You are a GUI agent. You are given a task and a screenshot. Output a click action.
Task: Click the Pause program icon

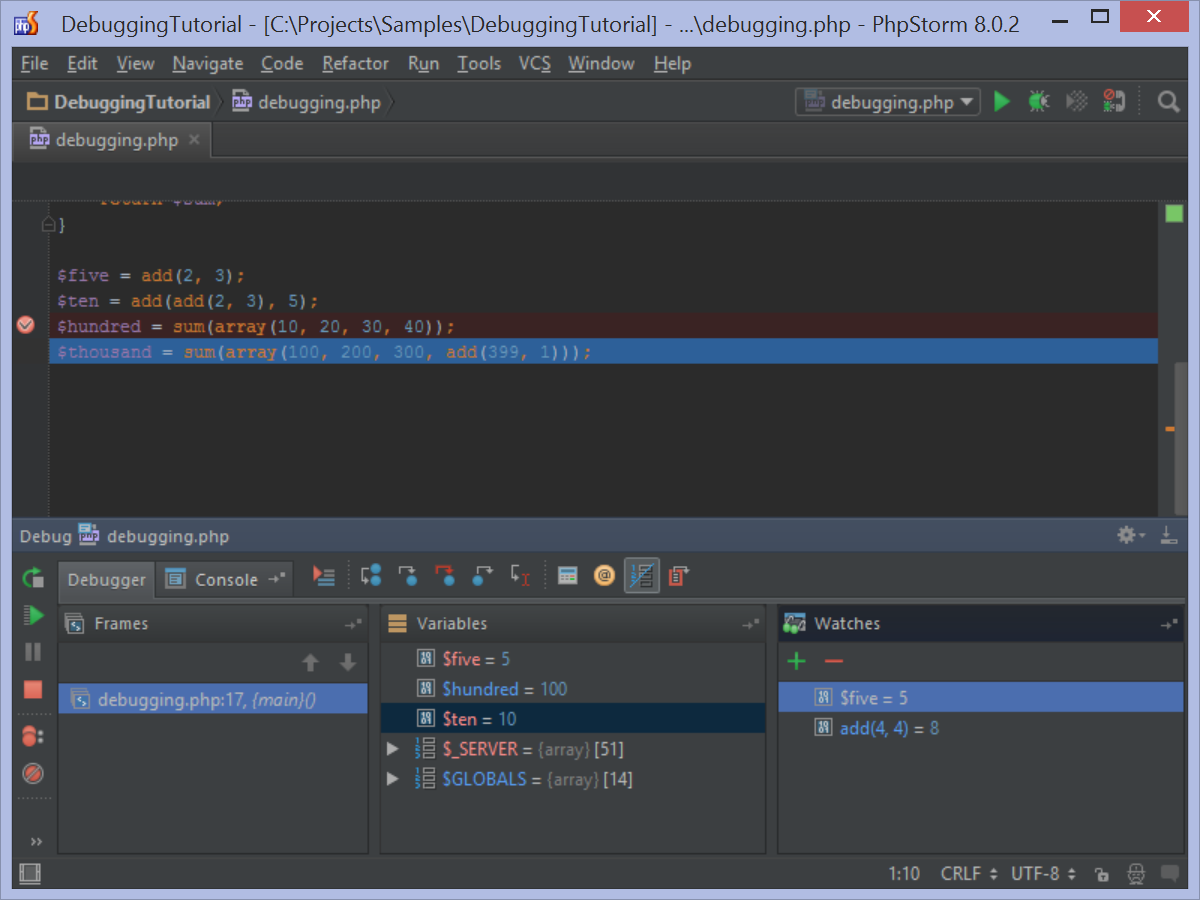[x=33, y=652]
